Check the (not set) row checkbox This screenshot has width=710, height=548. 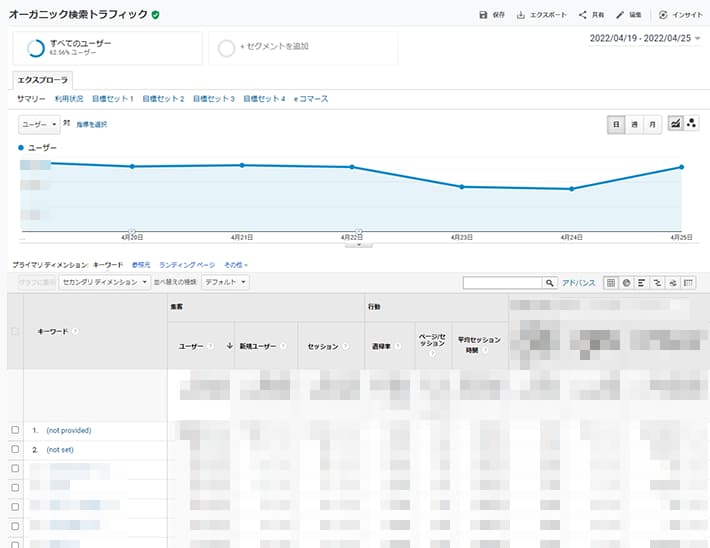15,449
